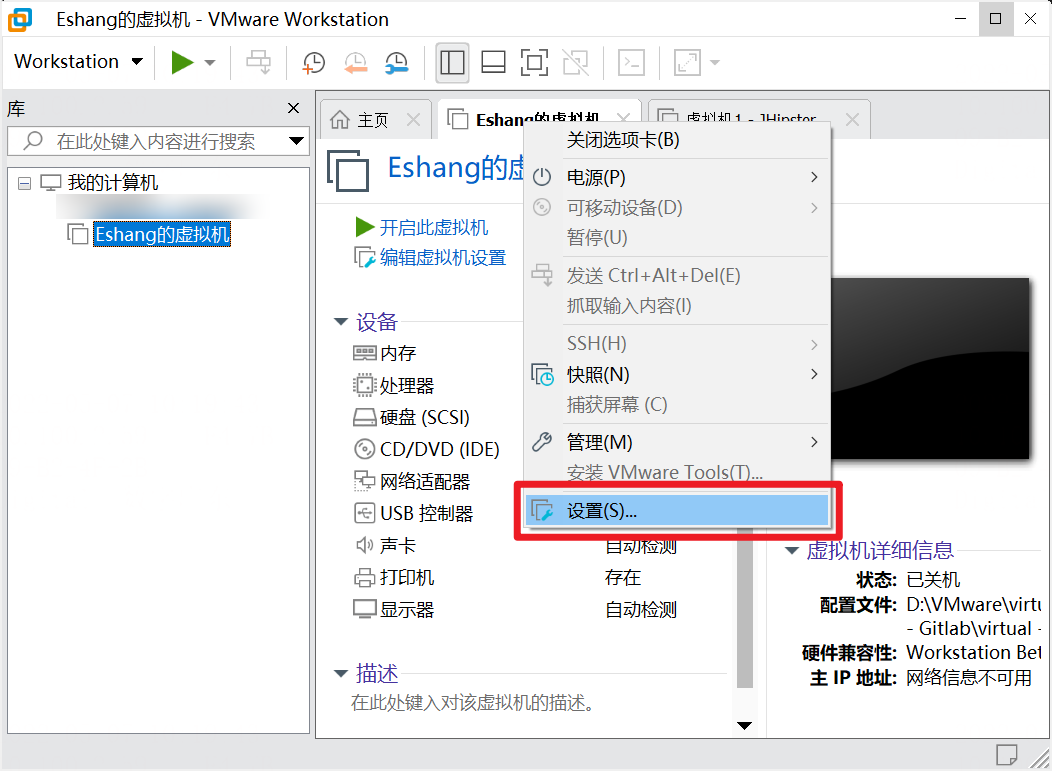Viewport: 1052px width, 771px height.
Task: Click the Unity mode toolbar icon
Action: (x=576, y=62)
